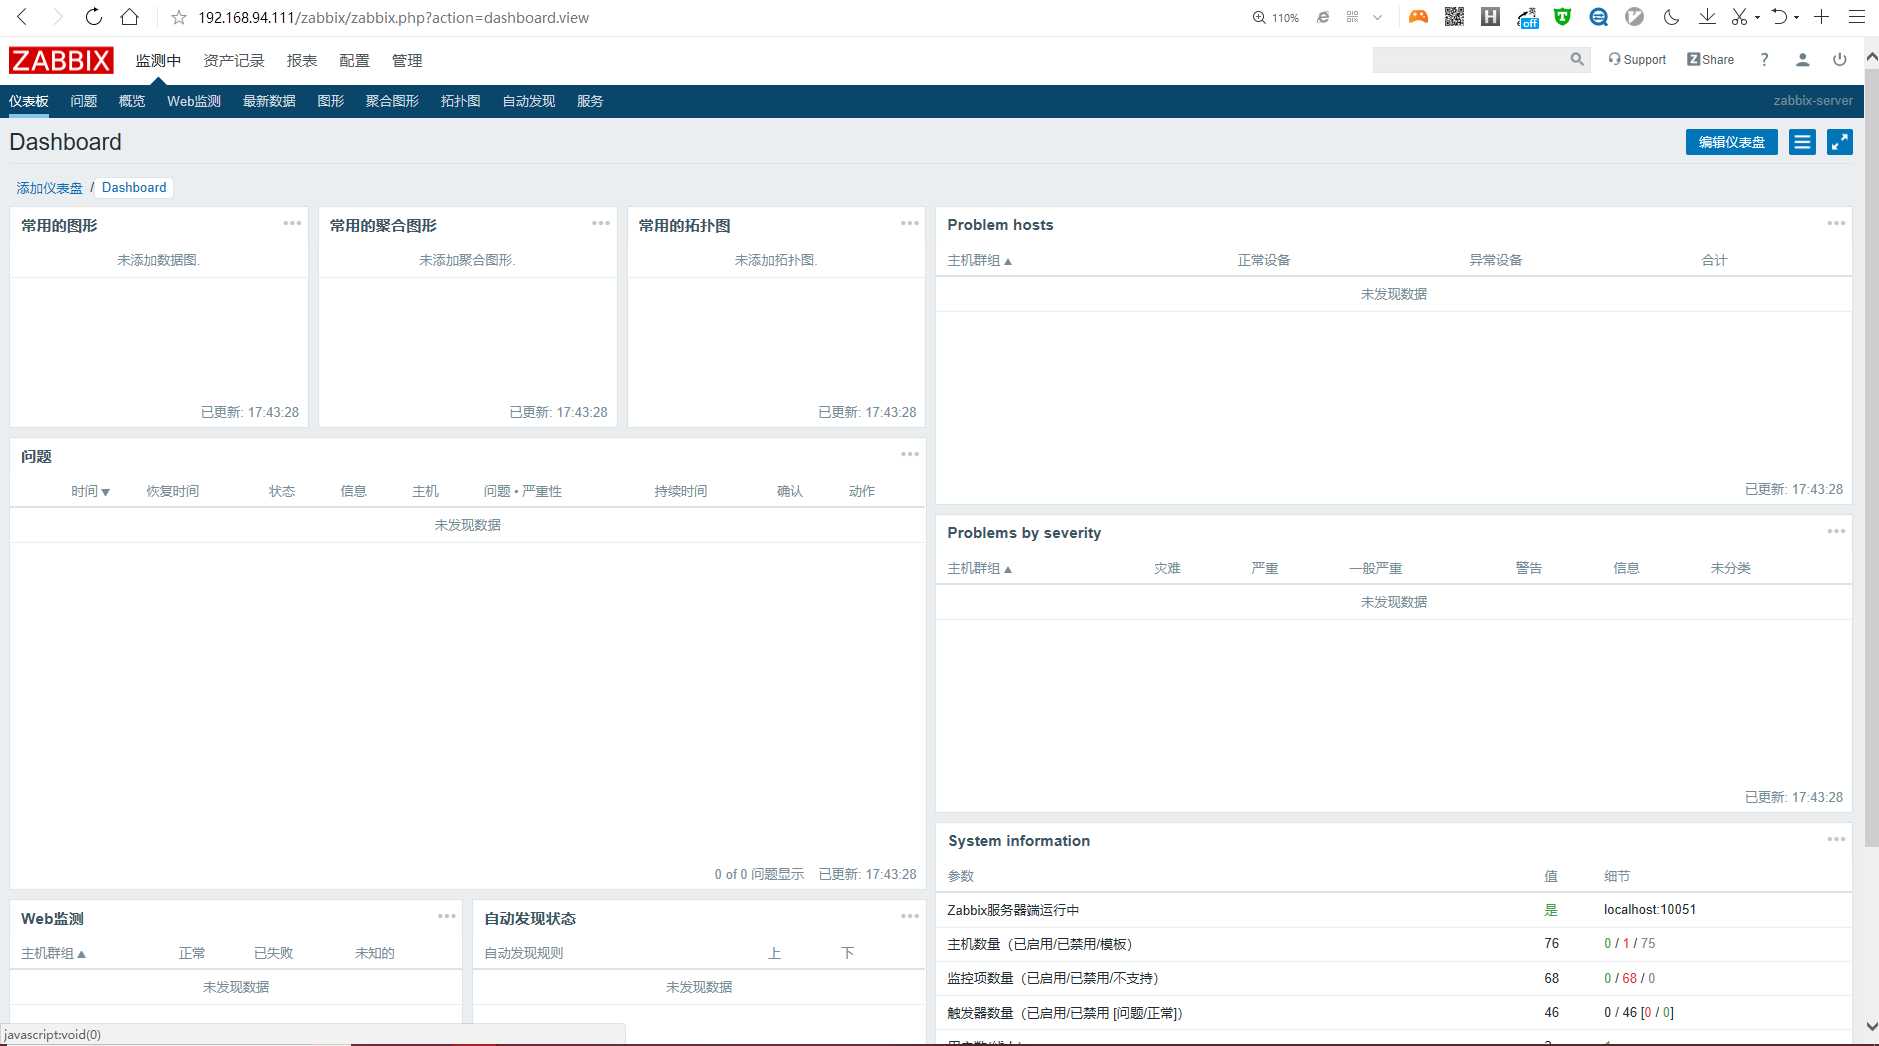Switch to the 最新数据 submenu tab
This screenshot has height=1046, width=1879.
(x=269, y=101)
